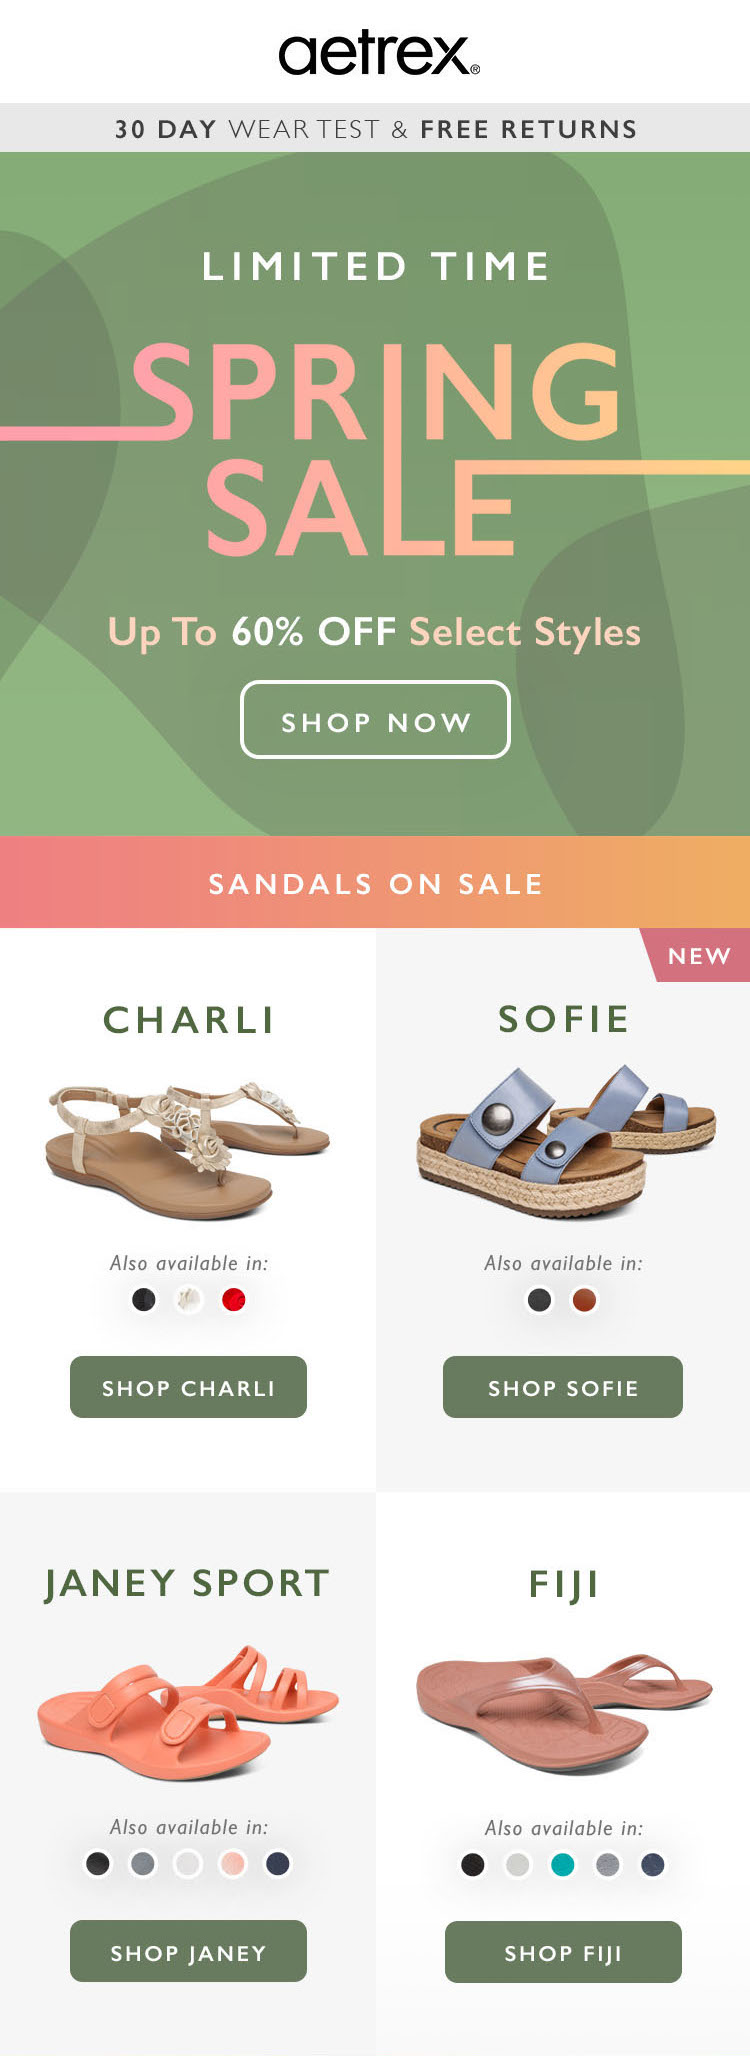This screenshot has width=750, height=2056.
Task: Click the Aetrex logo at top
Action: click(379, 54)
